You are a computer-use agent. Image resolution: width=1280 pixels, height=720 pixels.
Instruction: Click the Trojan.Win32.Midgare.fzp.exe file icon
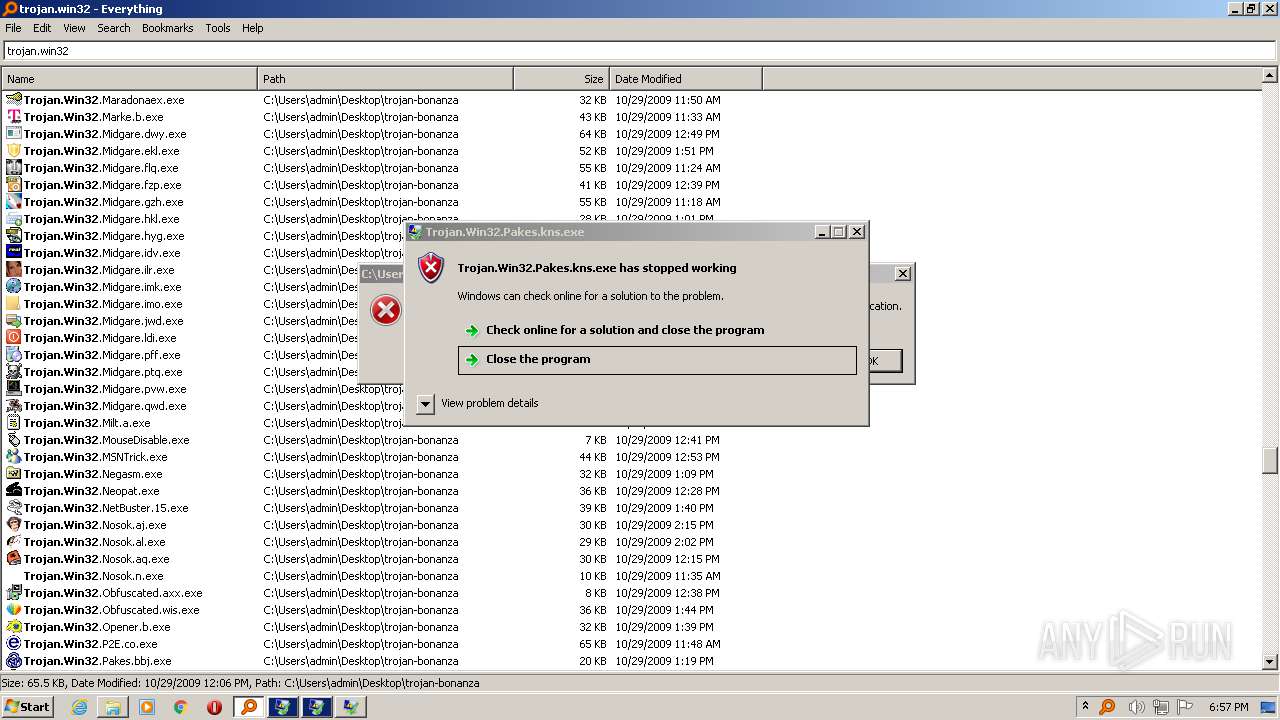click(14, 185)
